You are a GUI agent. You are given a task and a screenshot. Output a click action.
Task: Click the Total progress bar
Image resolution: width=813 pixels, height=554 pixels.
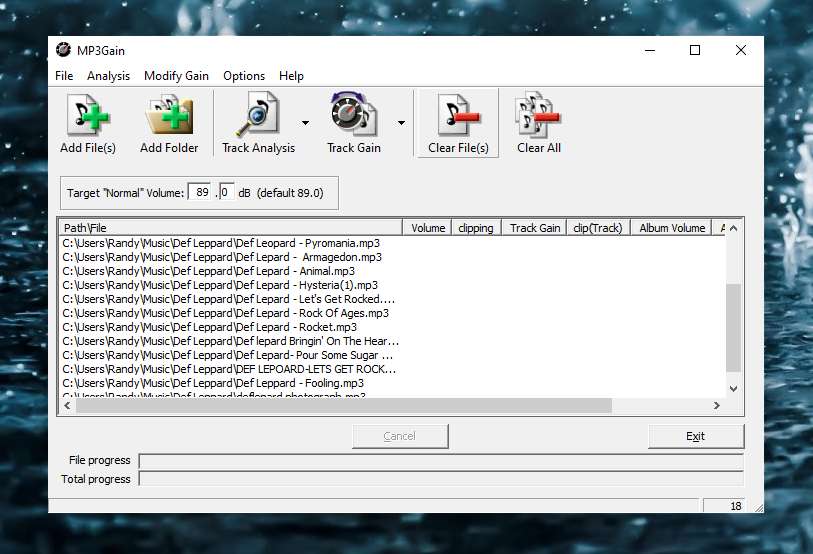[x=441, y=479]
